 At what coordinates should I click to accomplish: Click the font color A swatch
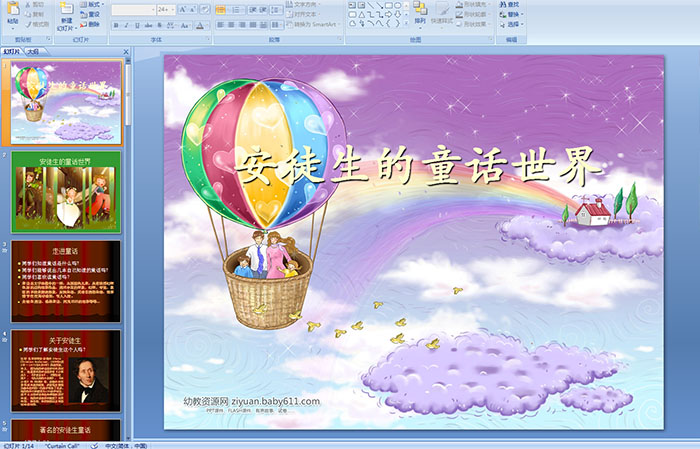200,25
